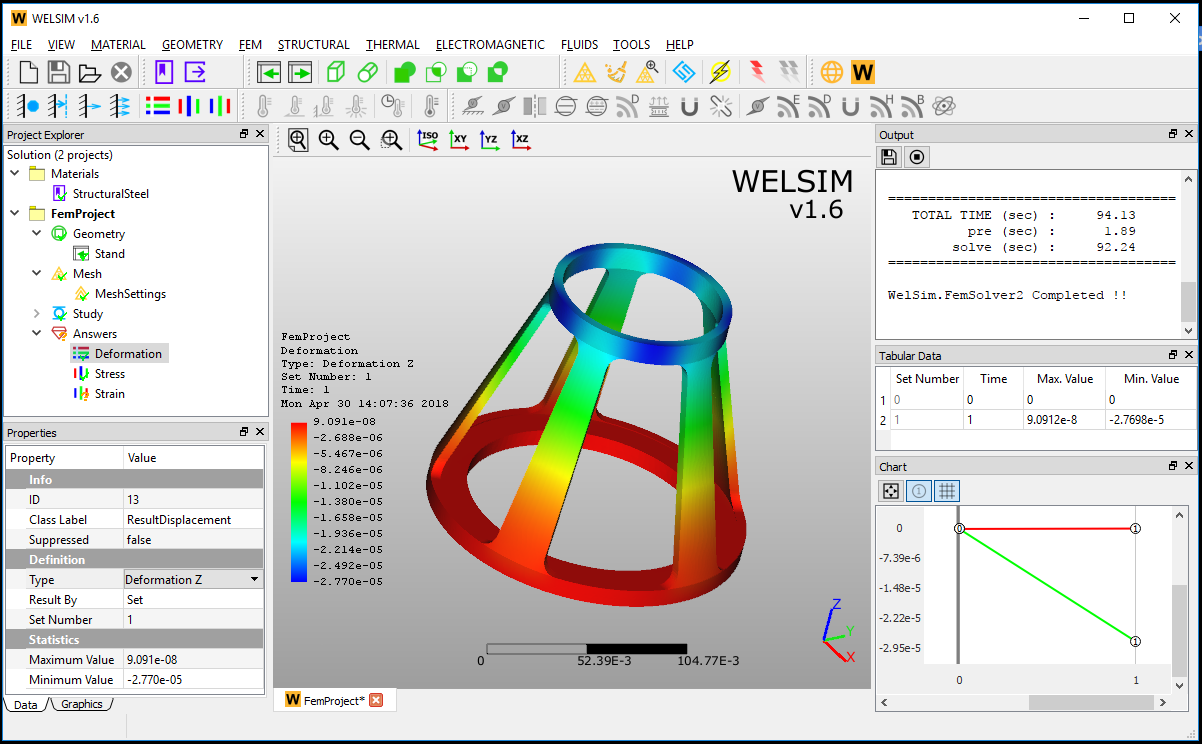This screenshot has height=744, width=1202.
Task: Click the stop solver button in Output panel
Action: 916,156
